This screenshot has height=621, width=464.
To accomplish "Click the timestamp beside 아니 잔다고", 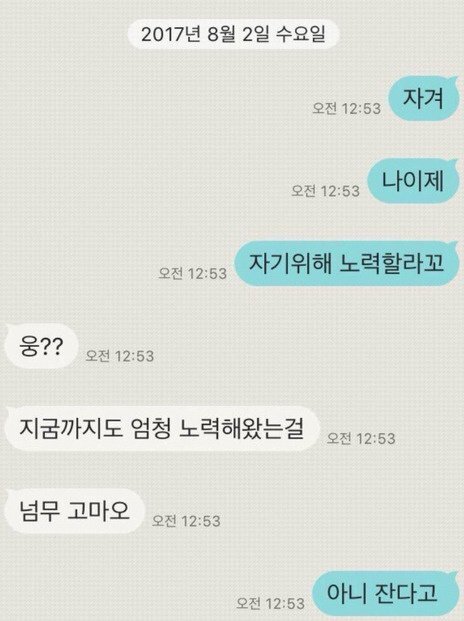I will [x=270, y=603].
